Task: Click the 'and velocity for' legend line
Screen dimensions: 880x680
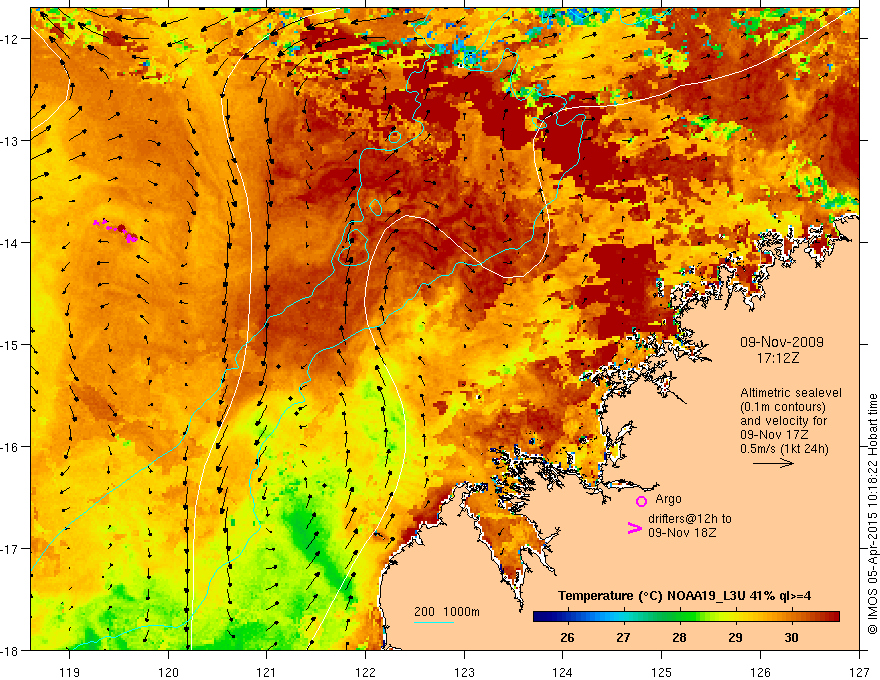Action: pyautogui.click(x=783, y=421)
